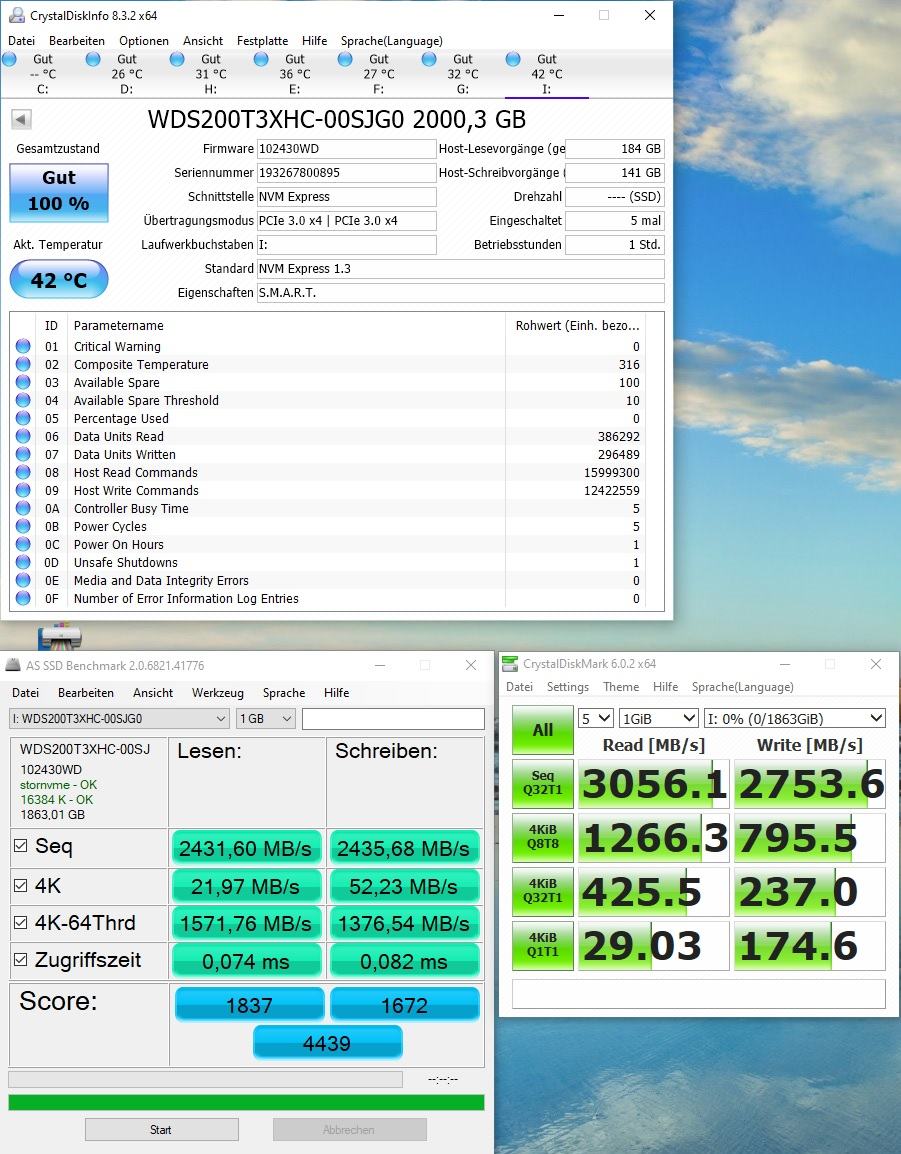Image resolution: width=901 pixels, height=1154 pixels.
Task: Click the Abbrechen button
Action: click(x=349, y=1130)
